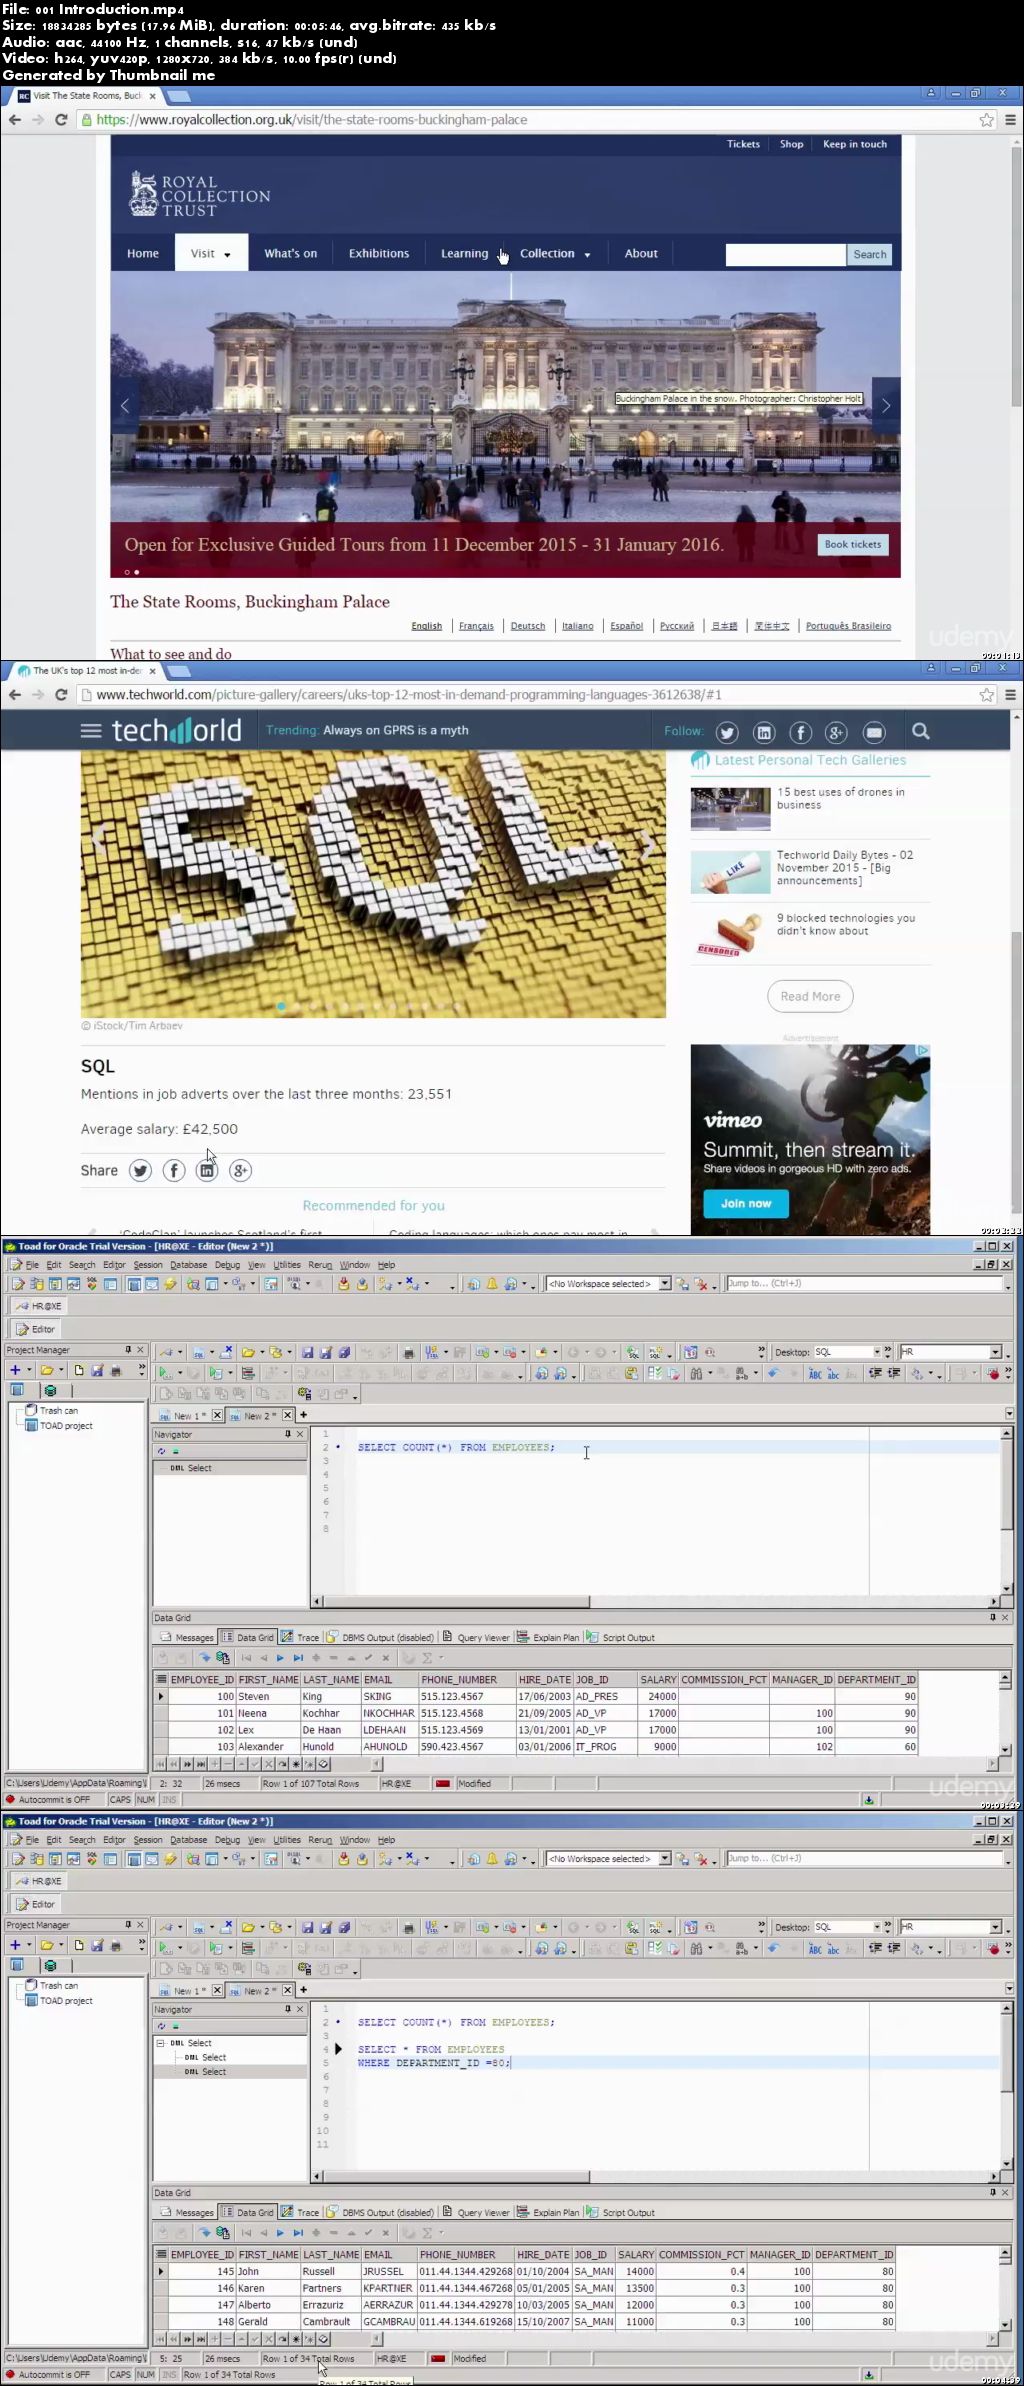Run the COUNT(*) statement with the green Execute icon
This screenshot has width=1024, height=2386.
165,1374
